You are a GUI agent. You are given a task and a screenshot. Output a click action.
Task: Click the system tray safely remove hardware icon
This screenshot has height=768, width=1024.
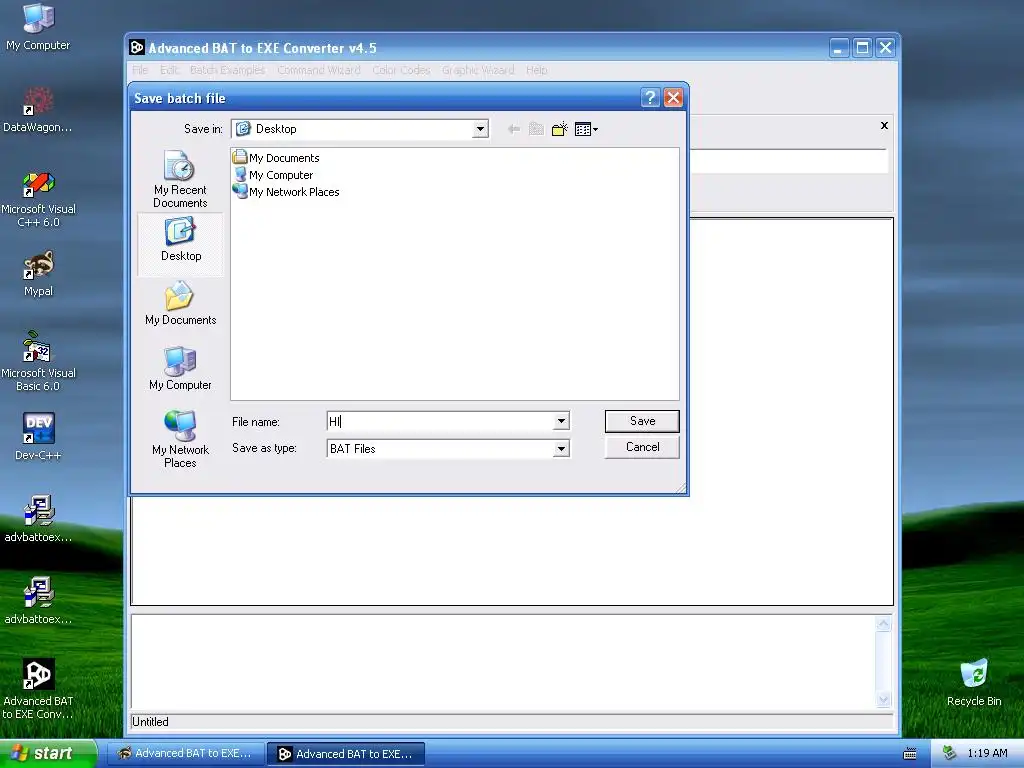[949, 754]
